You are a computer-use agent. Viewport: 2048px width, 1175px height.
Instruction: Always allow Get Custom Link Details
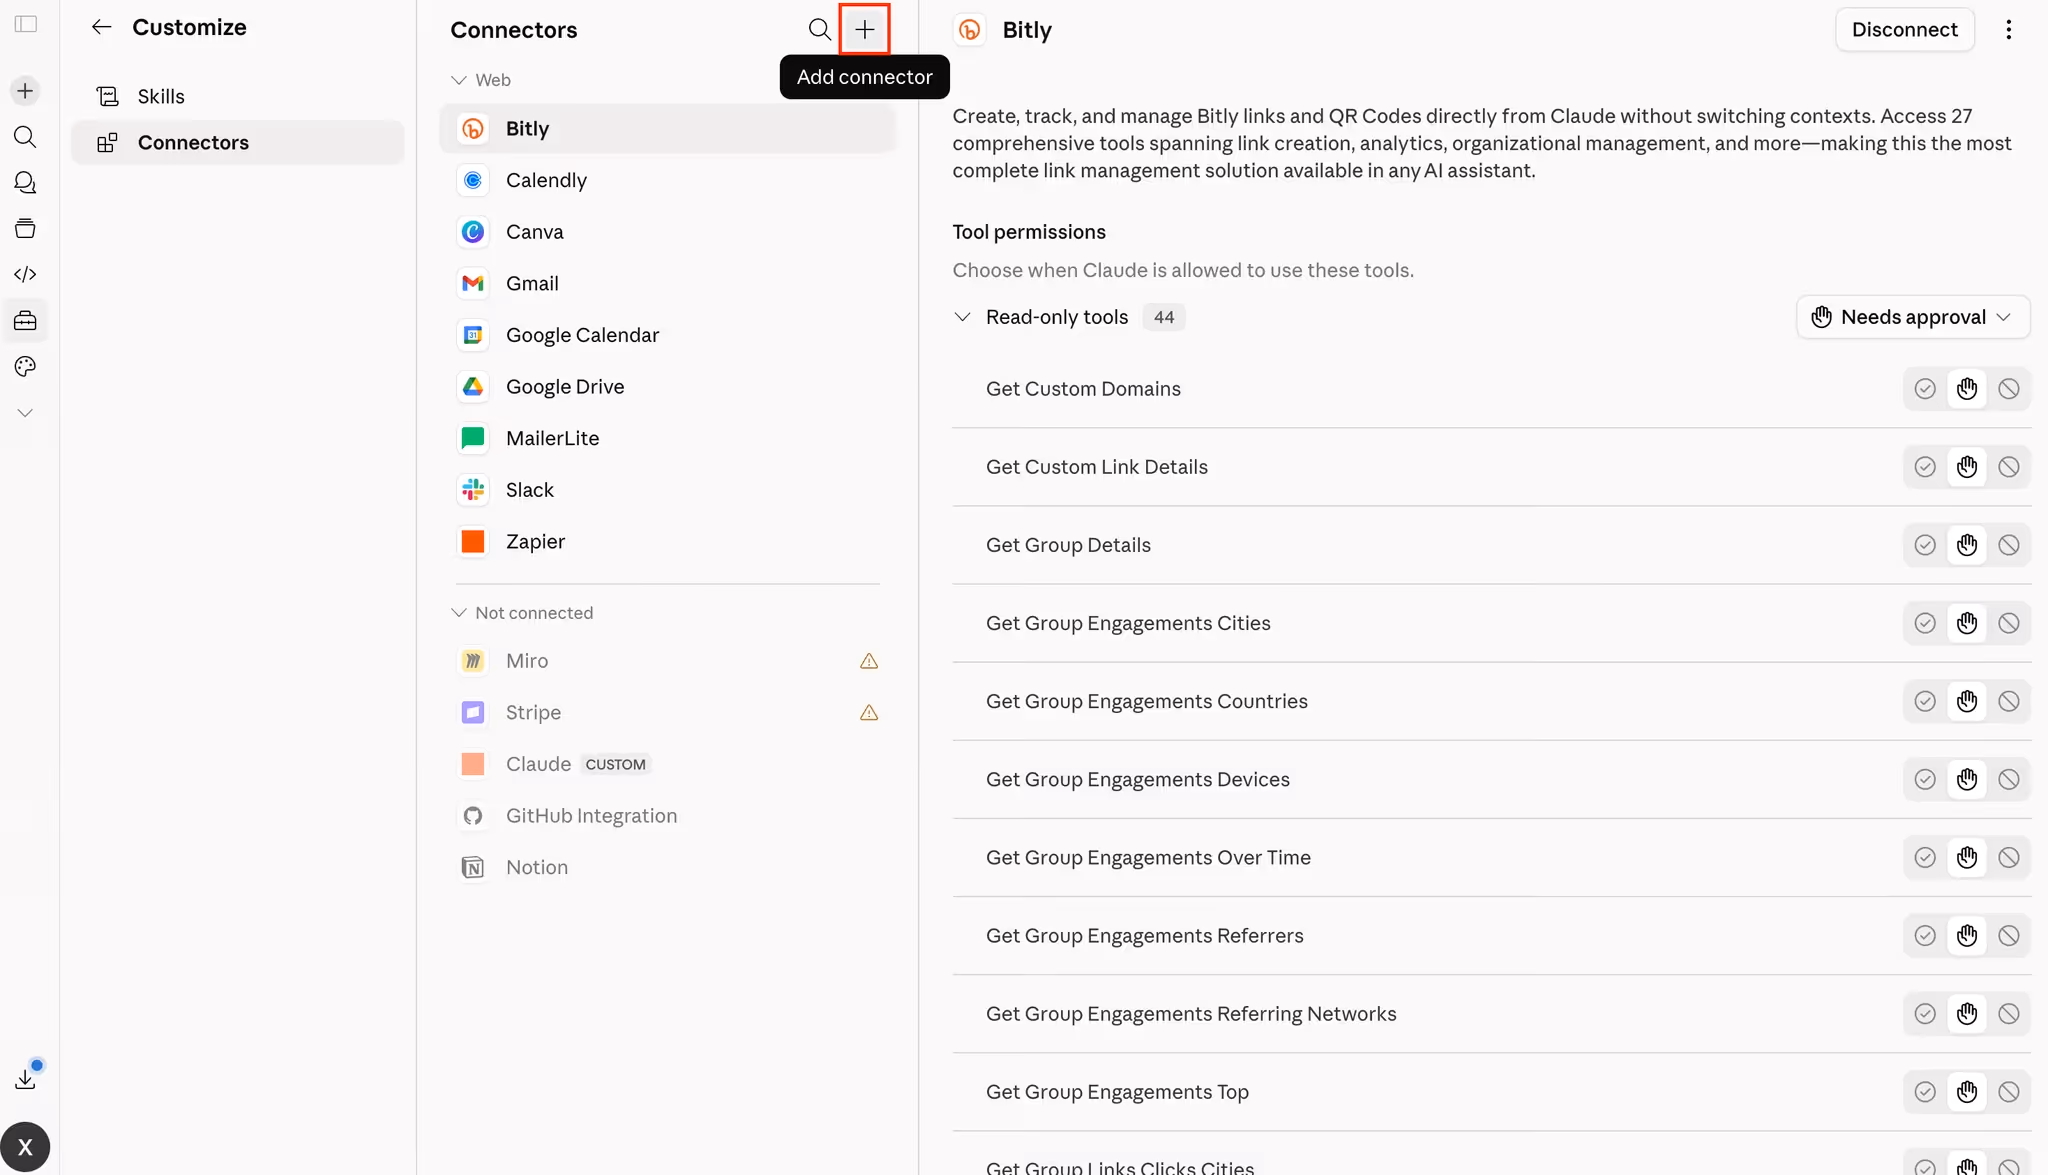(x=1925, y=467)
